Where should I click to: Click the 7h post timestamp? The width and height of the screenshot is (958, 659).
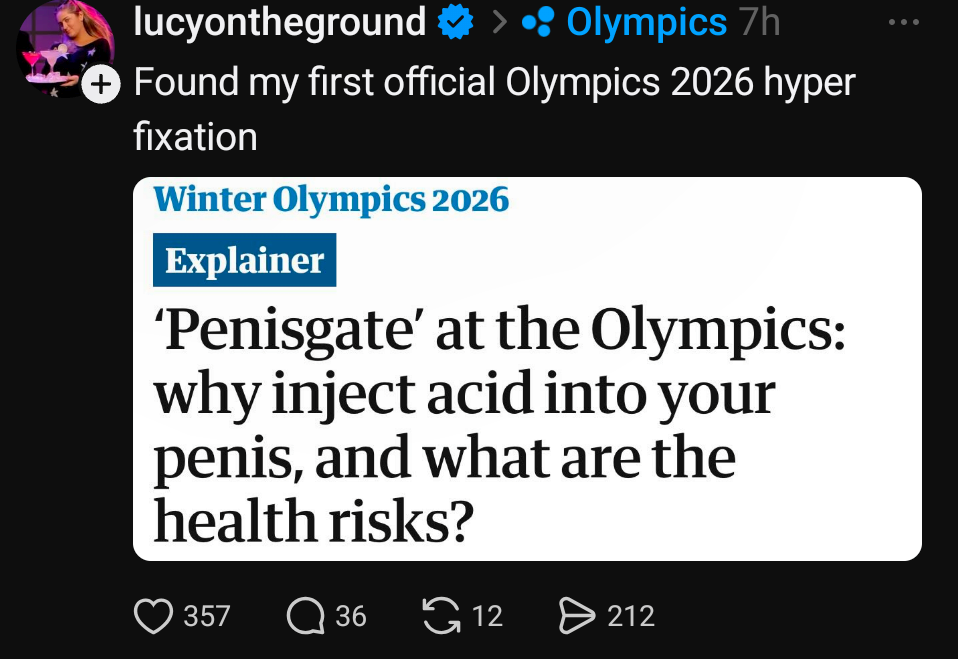coord(759,24)
